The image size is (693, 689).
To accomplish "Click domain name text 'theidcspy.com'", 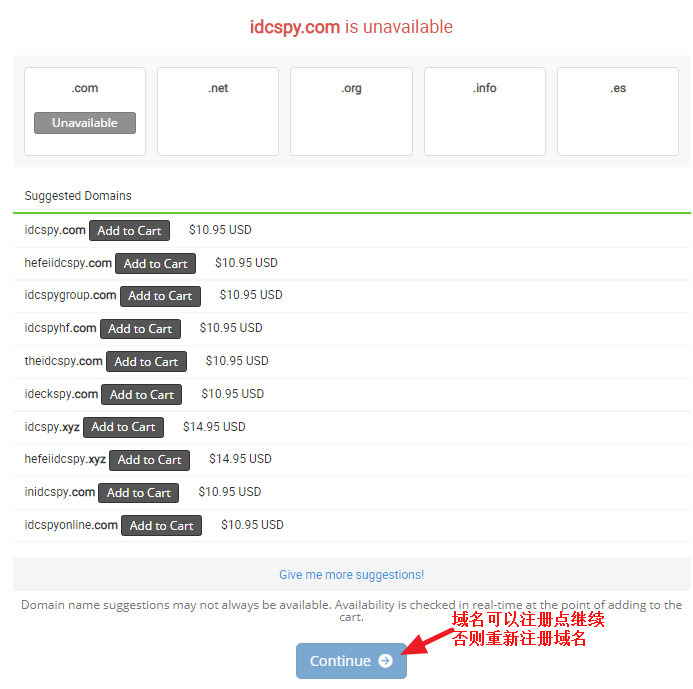I will click(x=63, y=361).
